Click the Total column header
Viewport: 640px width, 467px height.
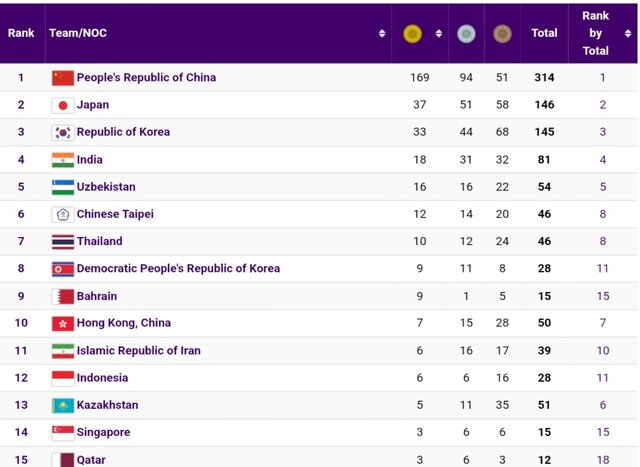click(544, 33)
